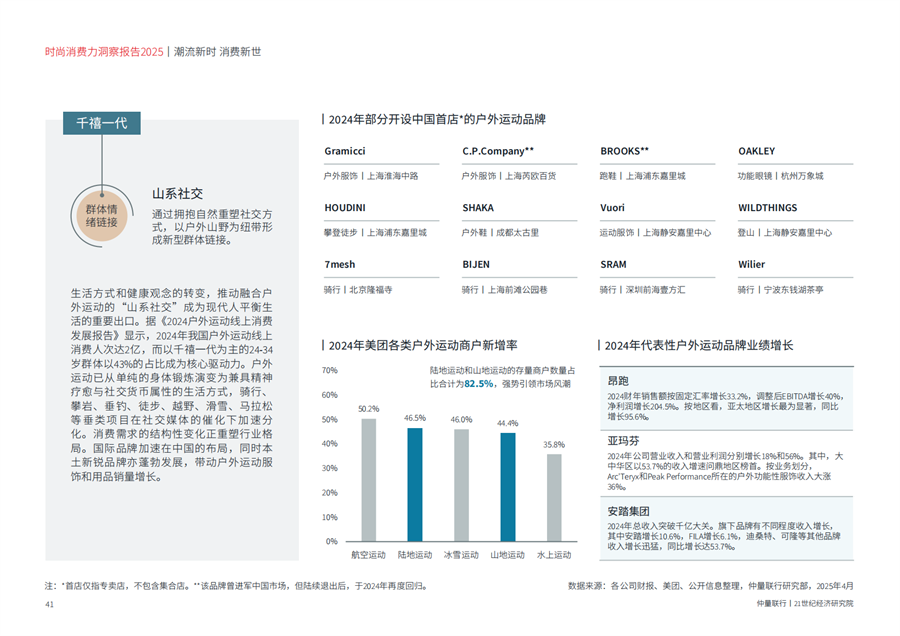
Task: Select the "安踏集团" company heading
Action: pyautogui.click(x=629, y=511)
